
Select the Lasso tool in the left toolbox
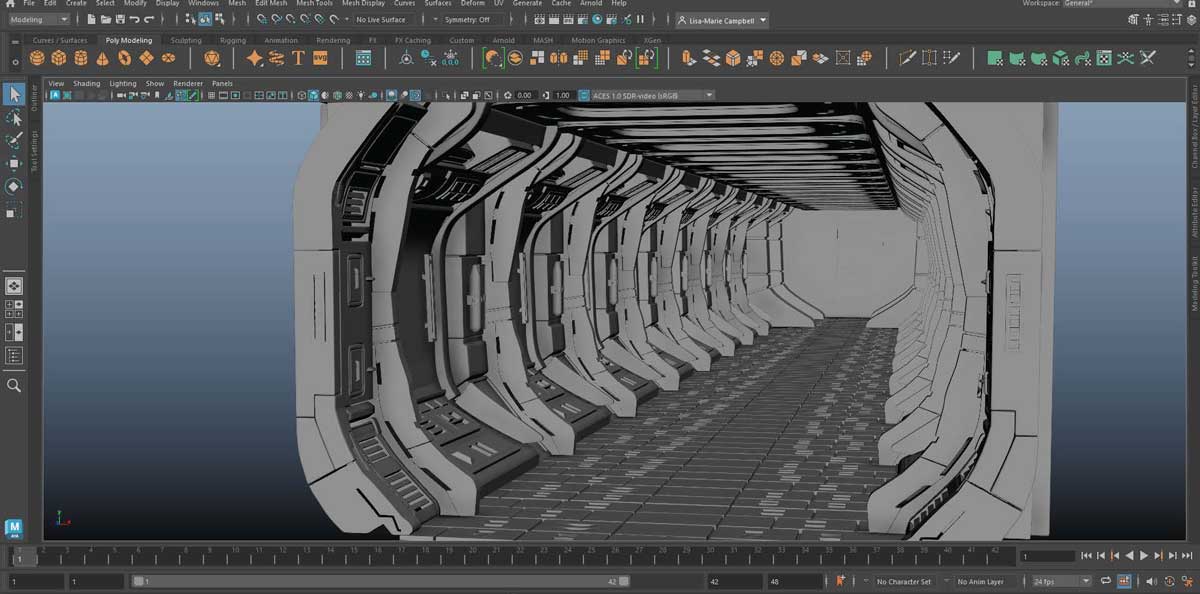click(x=13, y=118)
